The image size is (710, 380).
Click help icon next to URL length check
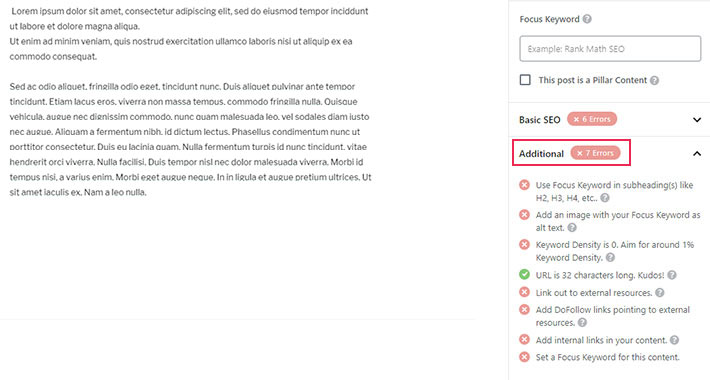coord(672,275)
